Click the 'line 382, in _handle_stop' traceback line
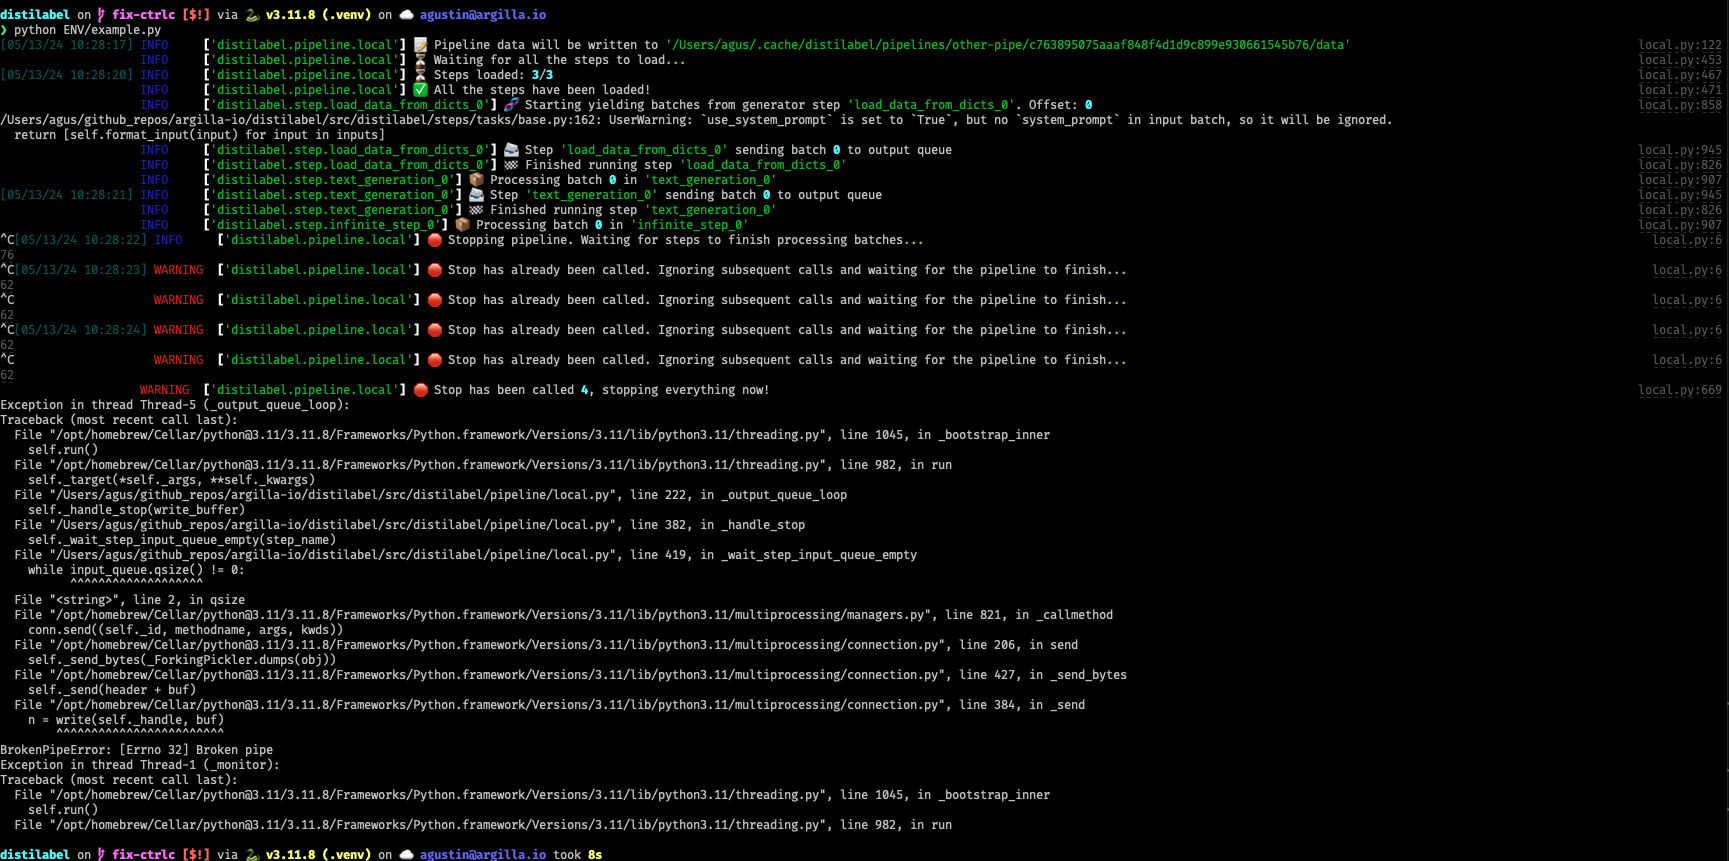 coord(409,525)
